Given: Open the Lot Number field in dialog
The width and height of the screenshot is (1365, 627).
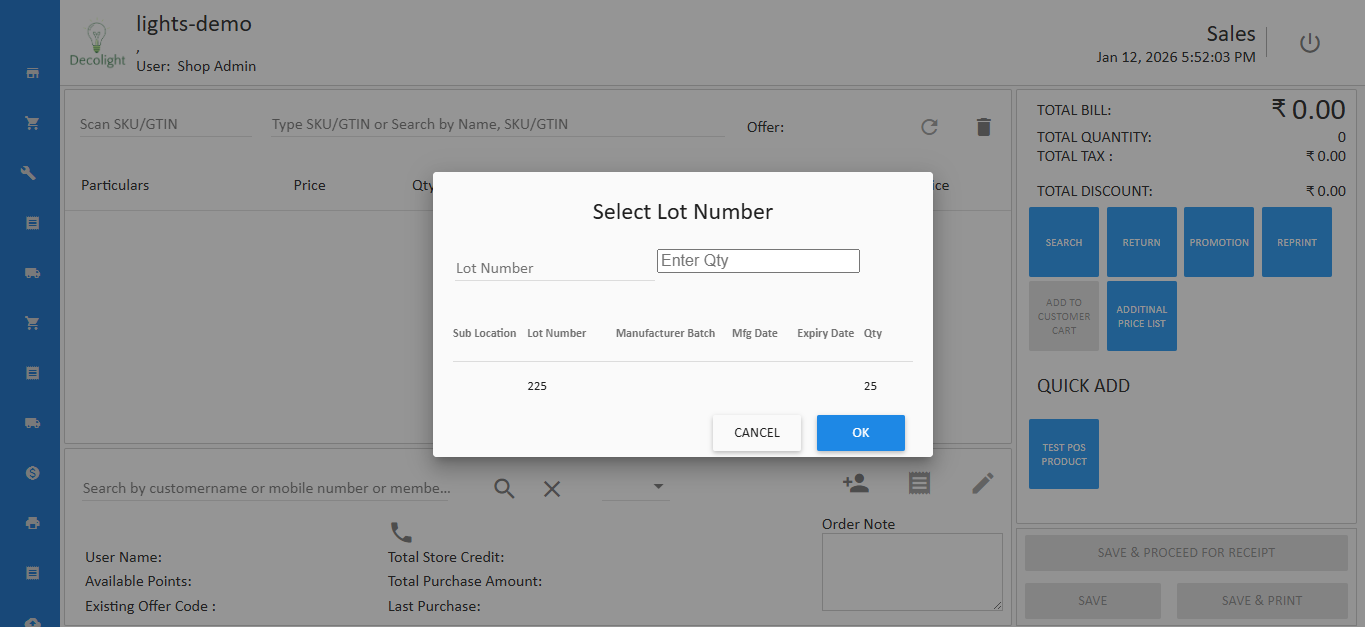Looking at the screenshot, I should click(554, 267).
